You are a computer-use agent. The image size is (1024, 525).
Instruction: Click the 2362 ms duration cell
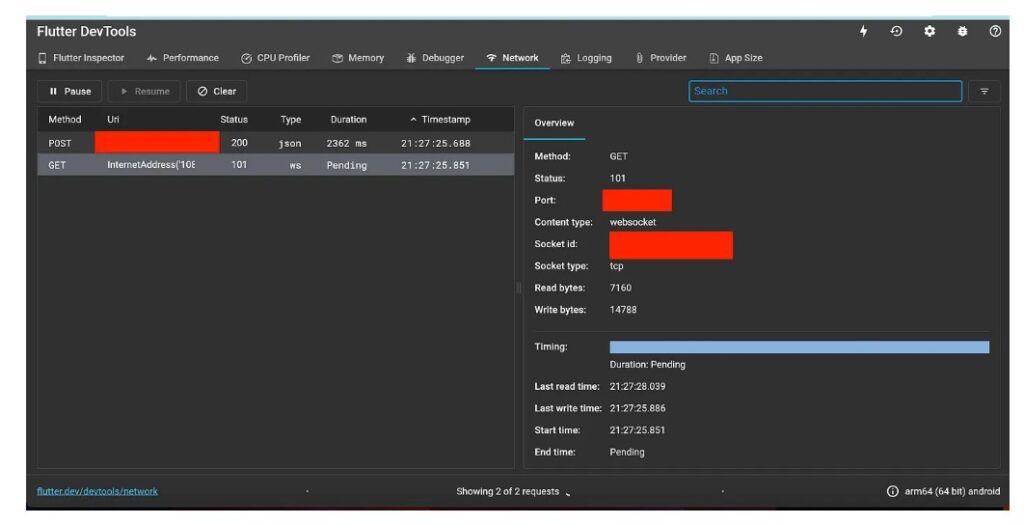[x=347, y=144]
